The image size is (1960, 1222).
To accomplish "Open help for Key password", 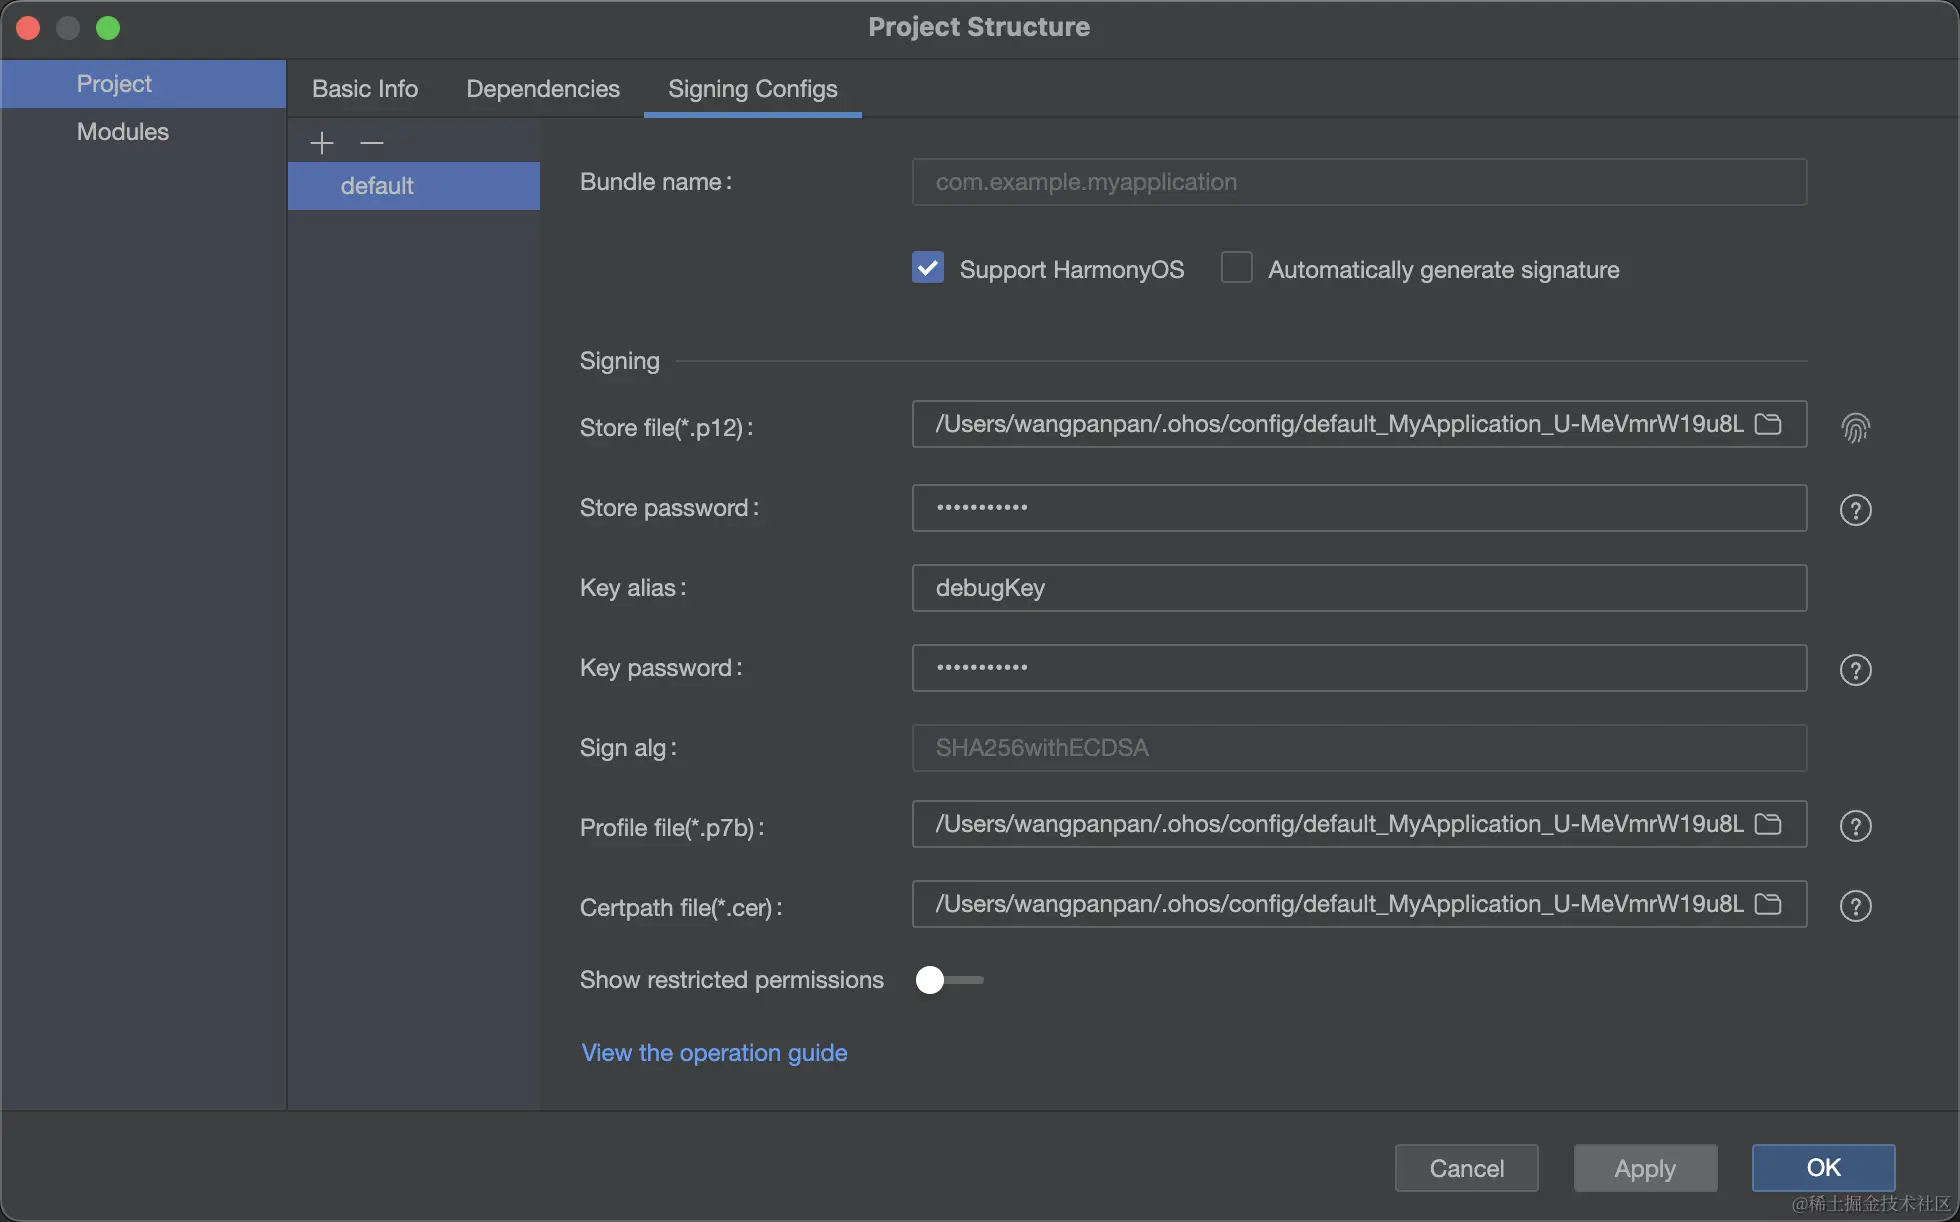I will click(x=1855, y=670).
